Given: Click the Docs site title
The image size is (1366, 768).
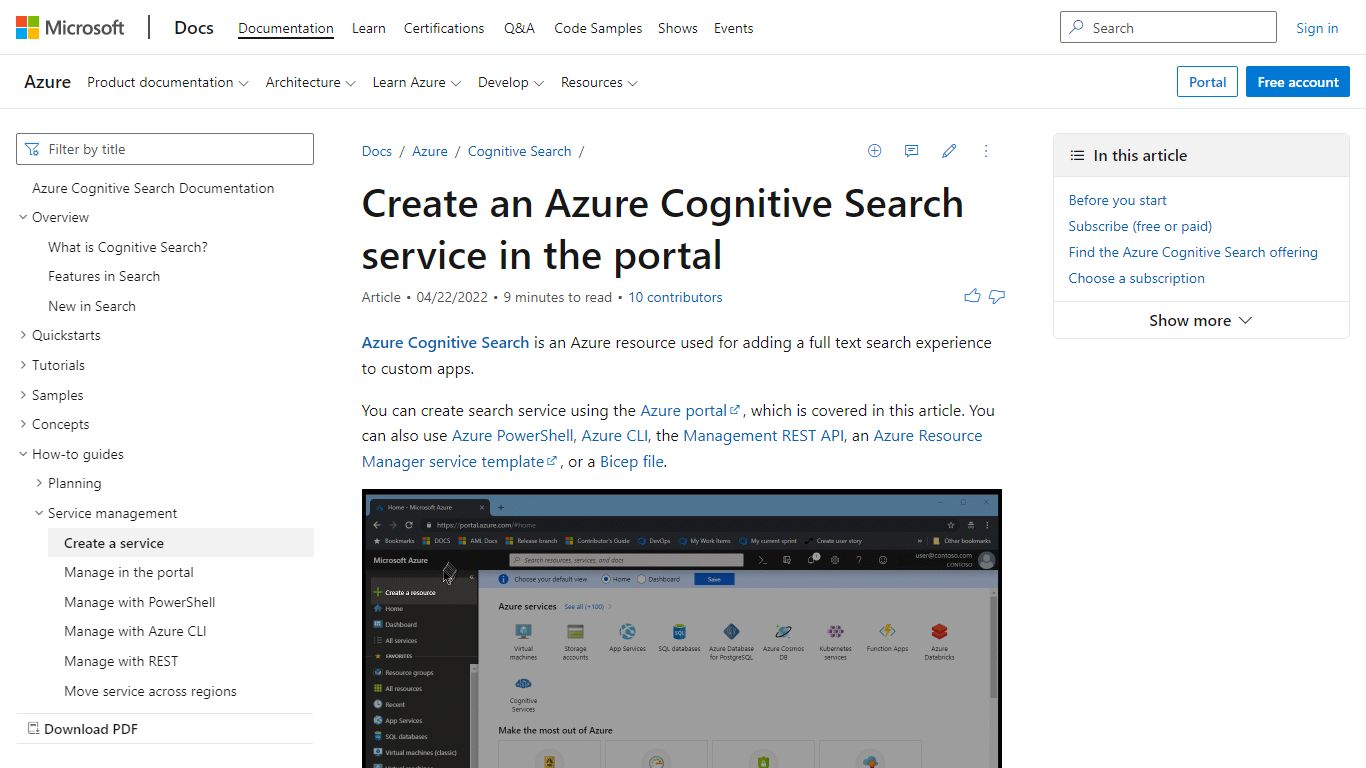Looking at the screenshot, I should pyautogui.click(x=194, y=27).
